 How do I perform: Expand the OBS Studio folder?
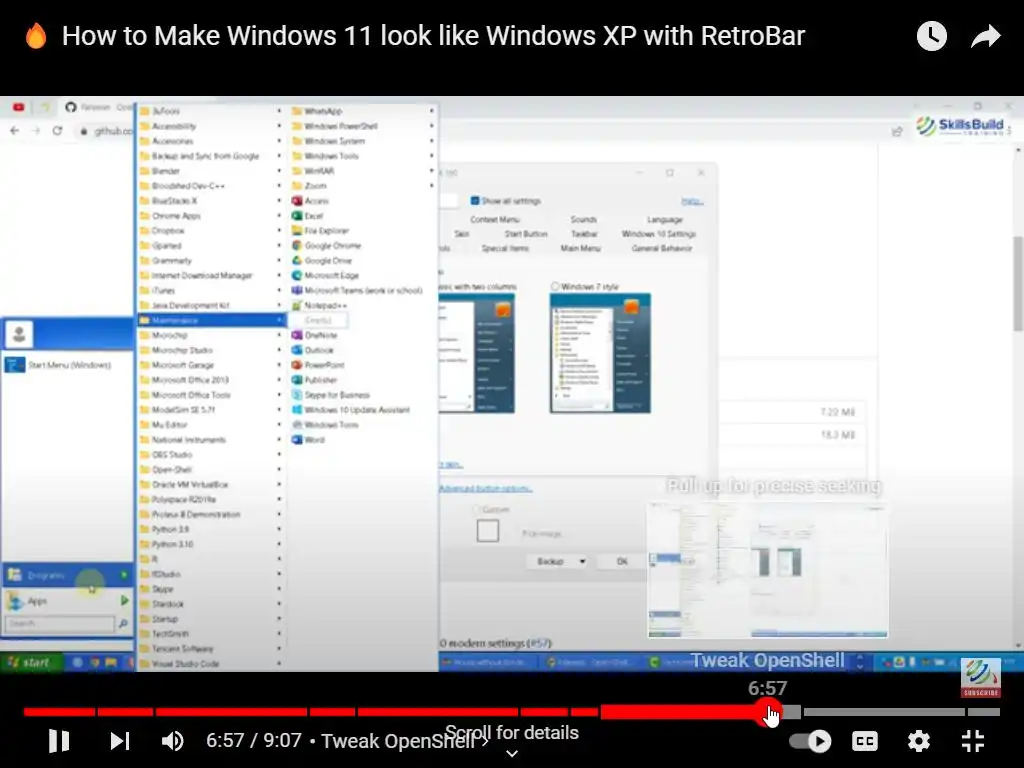(211, 455)
